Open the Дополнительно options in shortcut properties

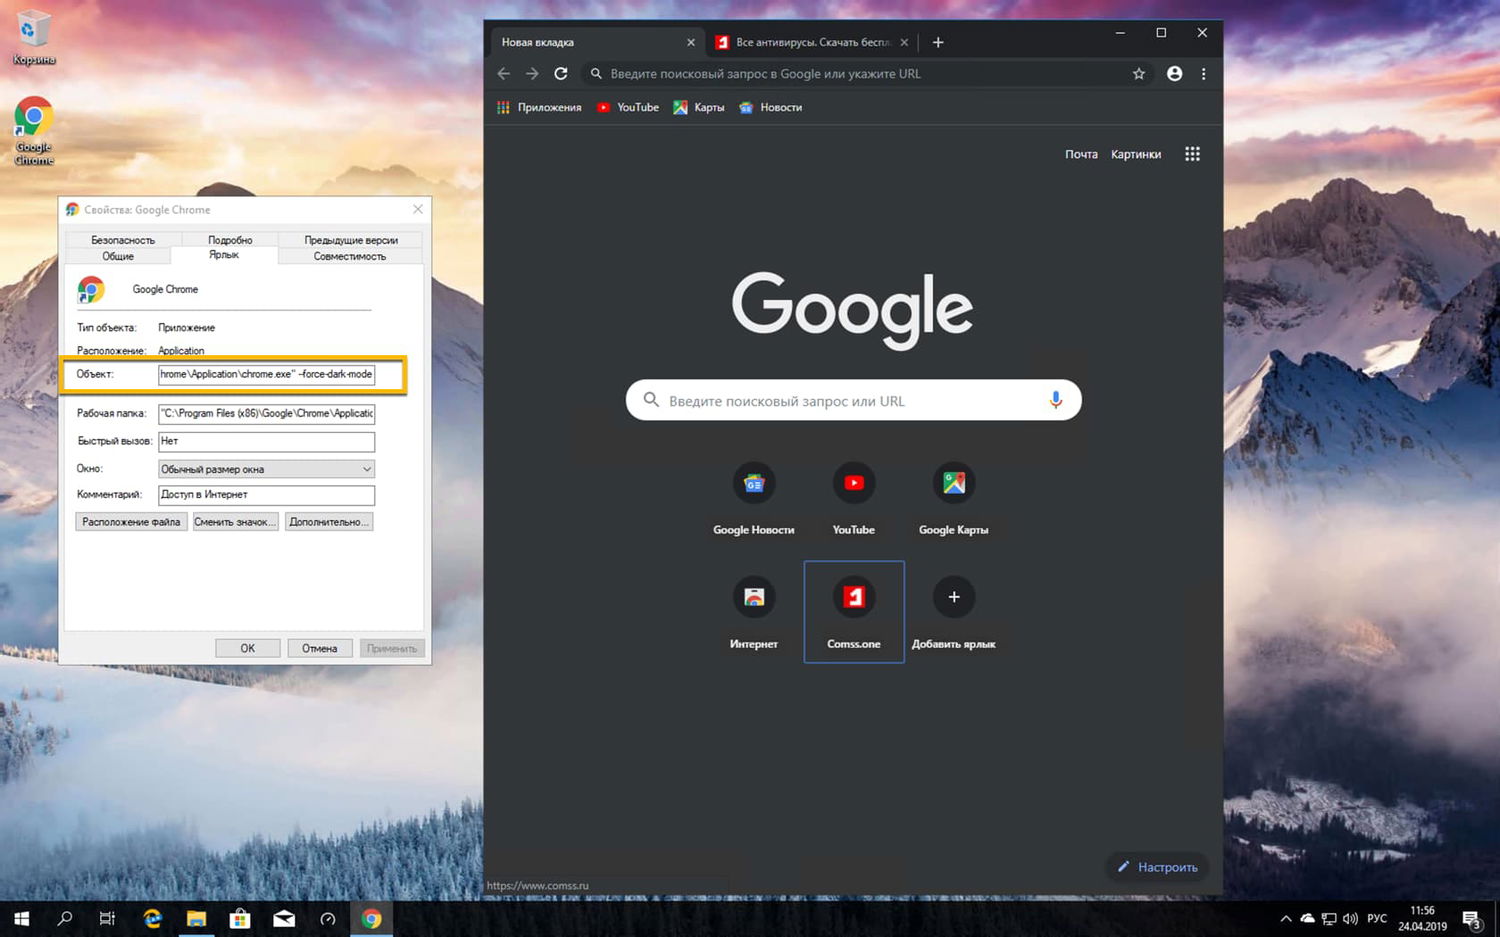(x=328, y=521)
